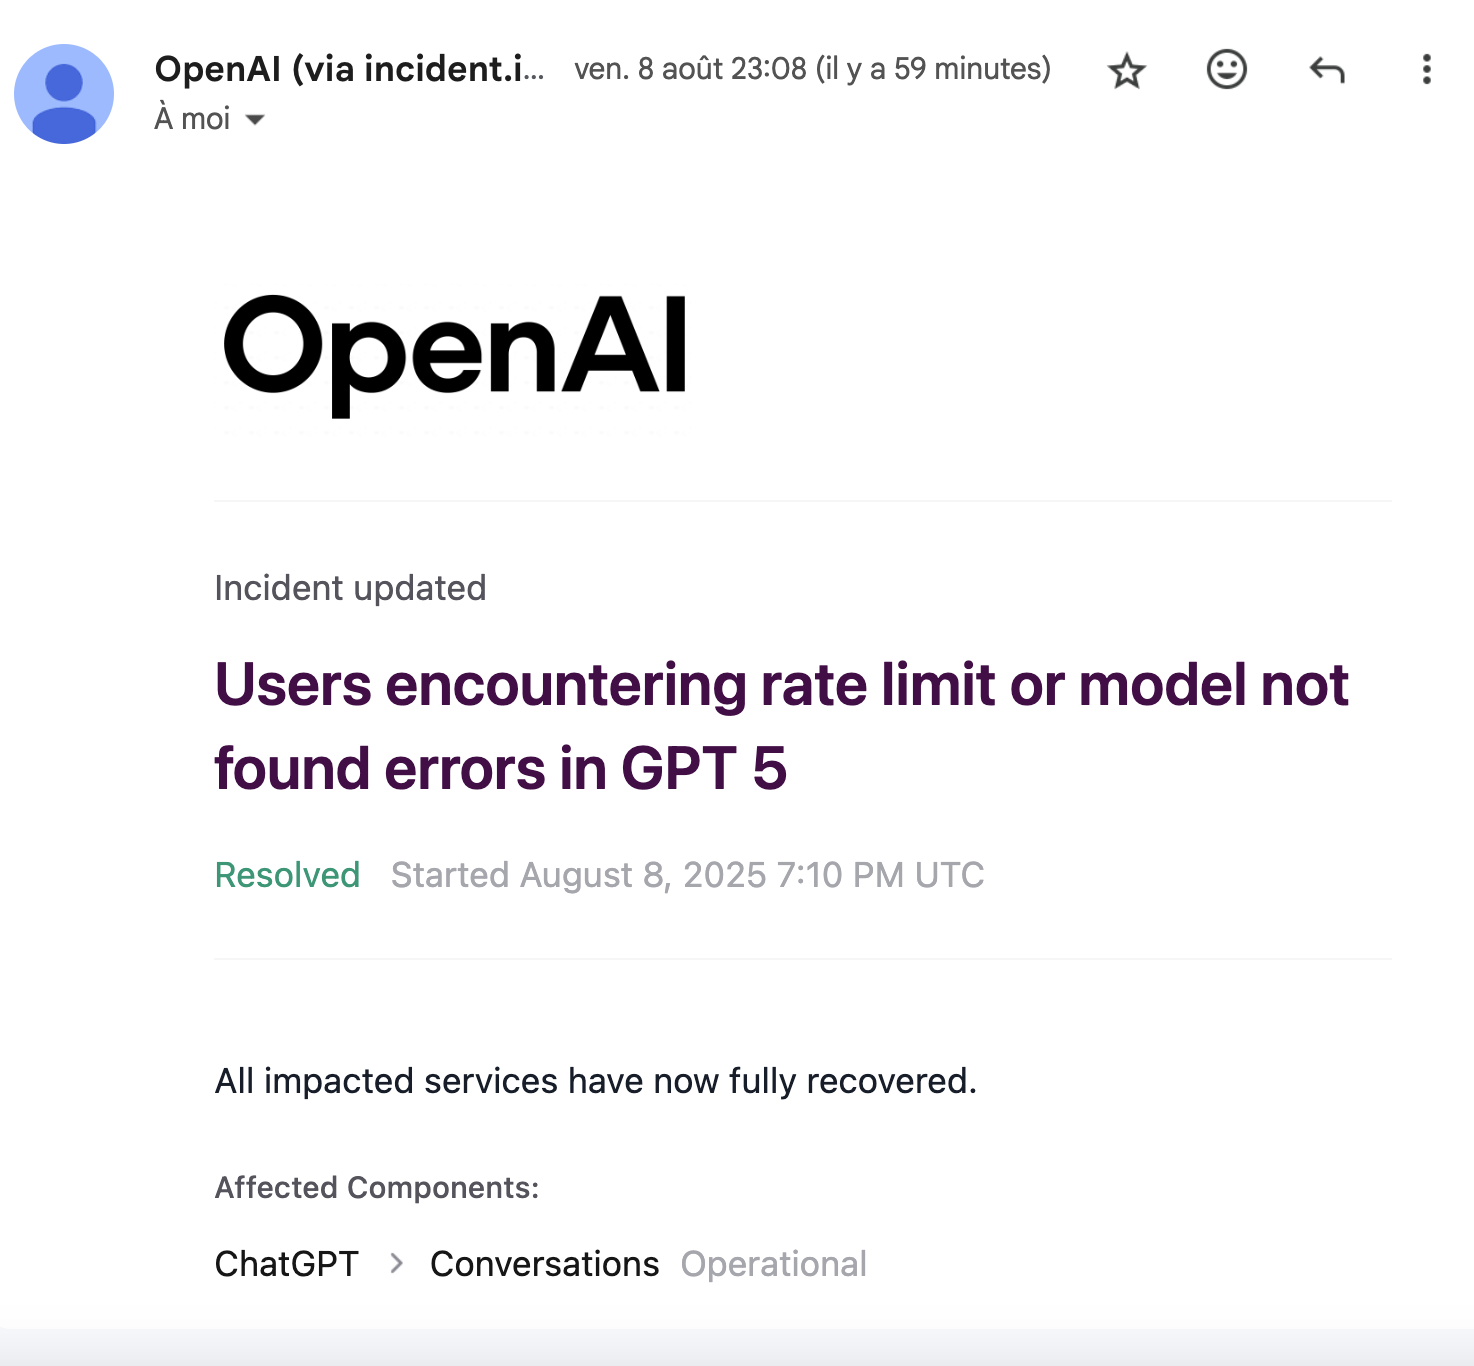
Task: Click the 'All impacted services' recovery message
Action: [x=595, y=1081]
